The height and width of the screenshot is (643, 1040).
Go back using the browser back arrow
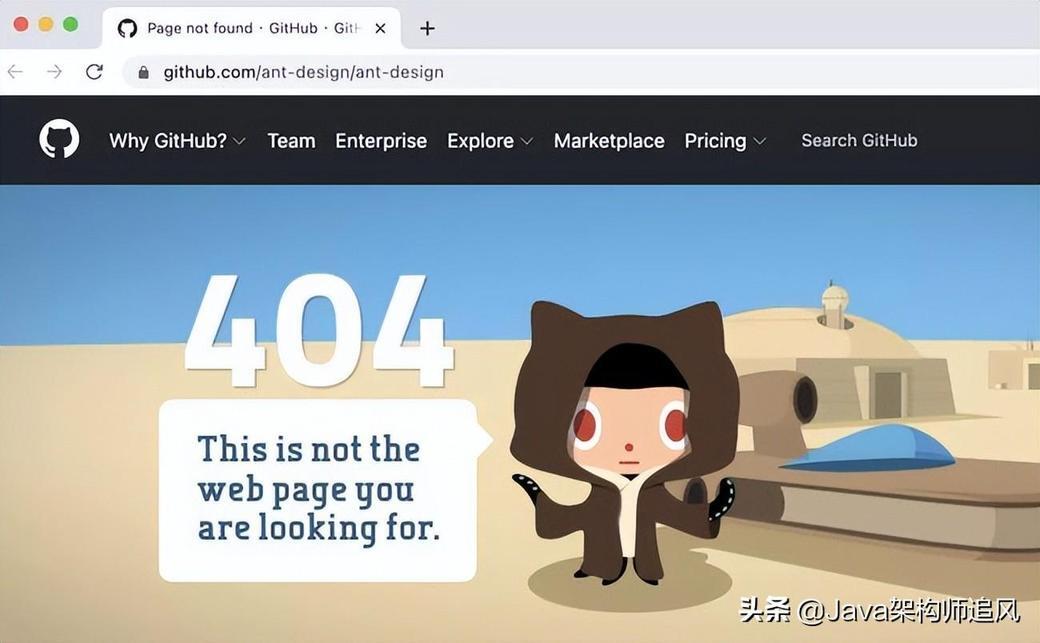point(15,72)
